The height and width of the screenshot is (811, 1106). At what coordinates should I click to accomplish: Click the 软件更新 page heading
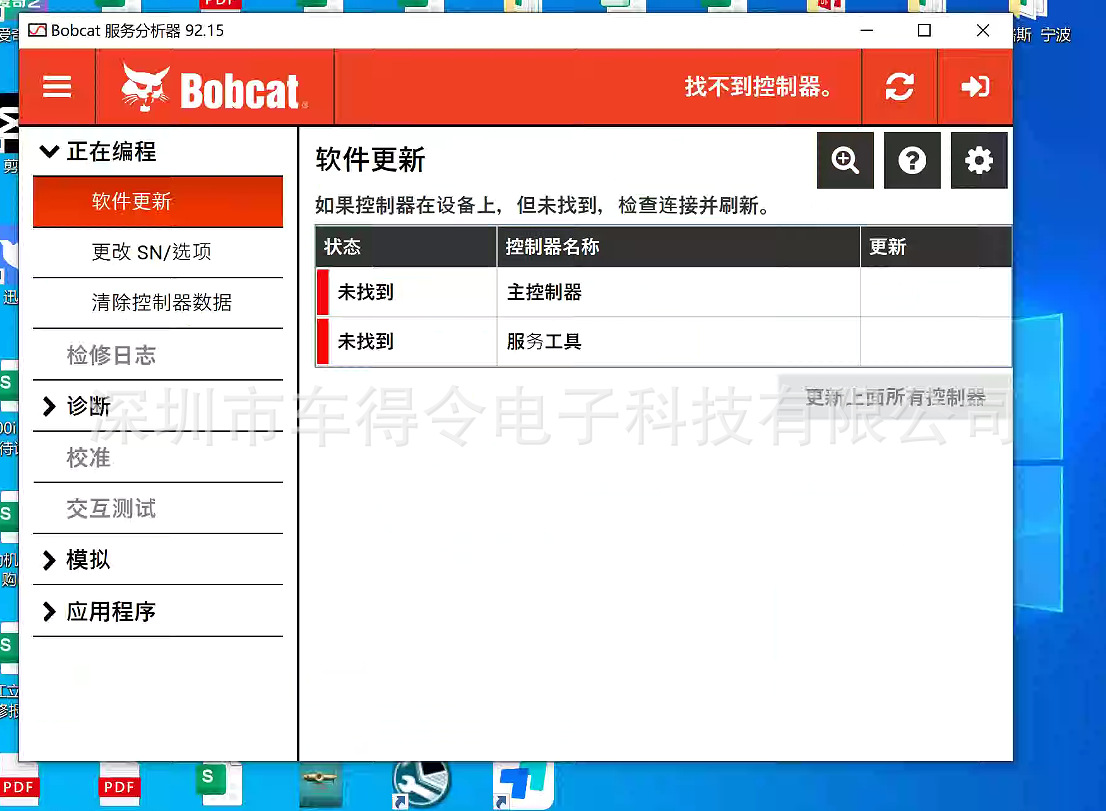[370, 159]
